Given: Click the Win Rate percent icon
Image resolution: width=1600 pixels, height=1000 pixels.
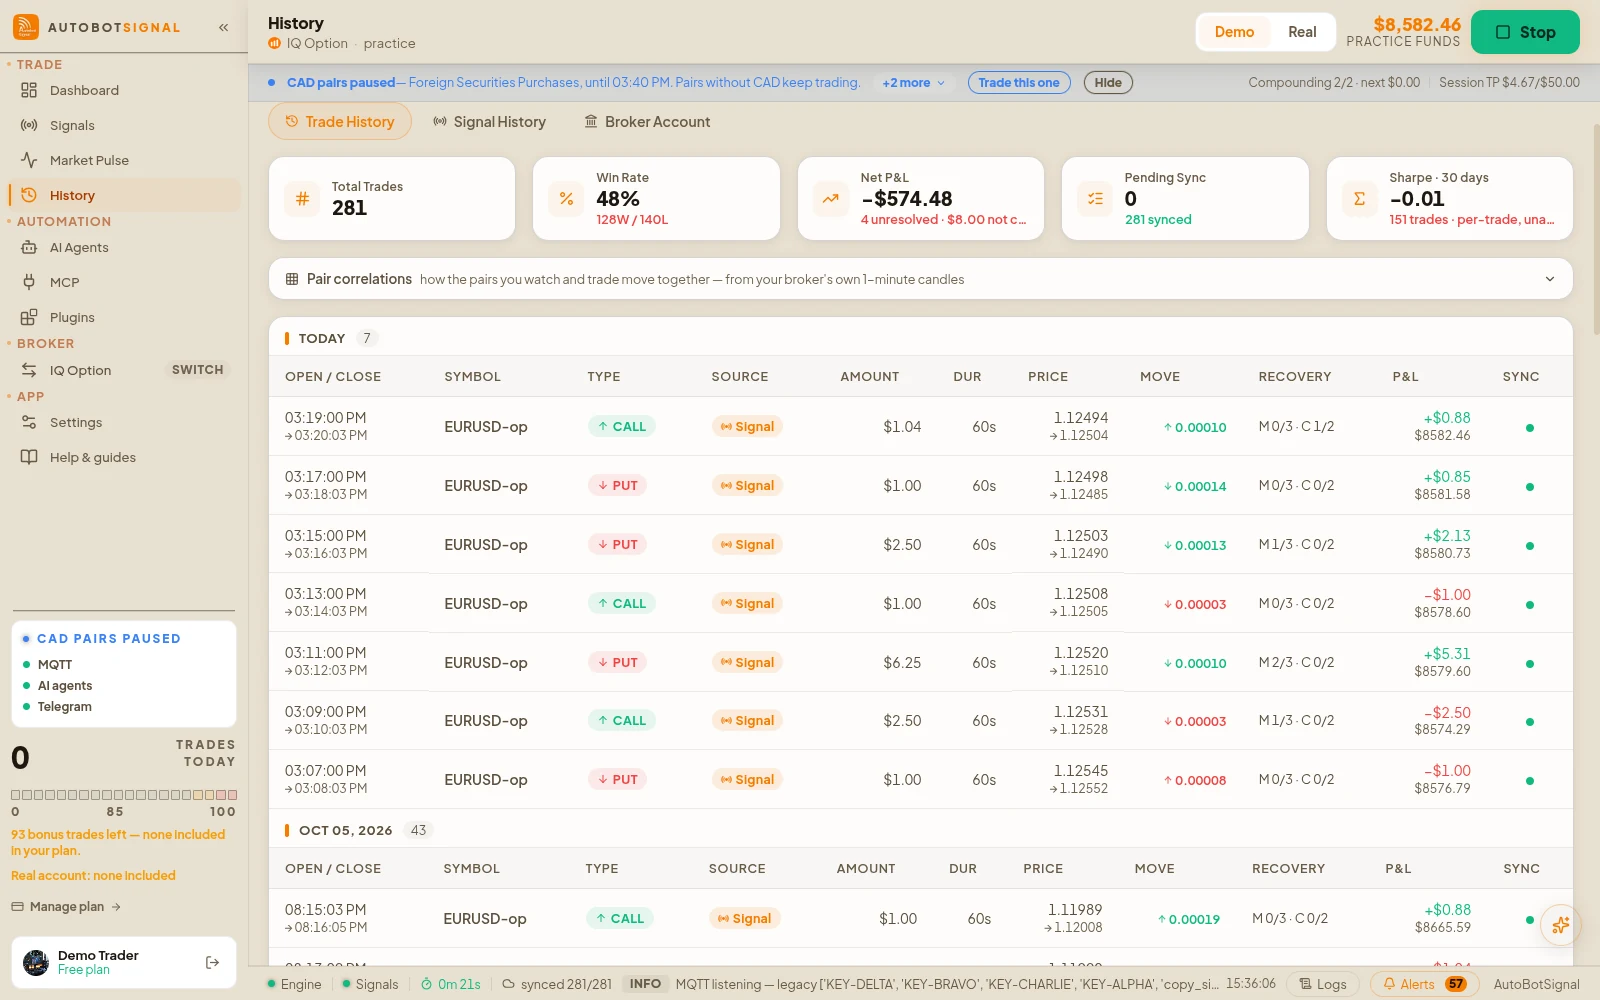Looking at the screenshot, I should coord(566,198).
